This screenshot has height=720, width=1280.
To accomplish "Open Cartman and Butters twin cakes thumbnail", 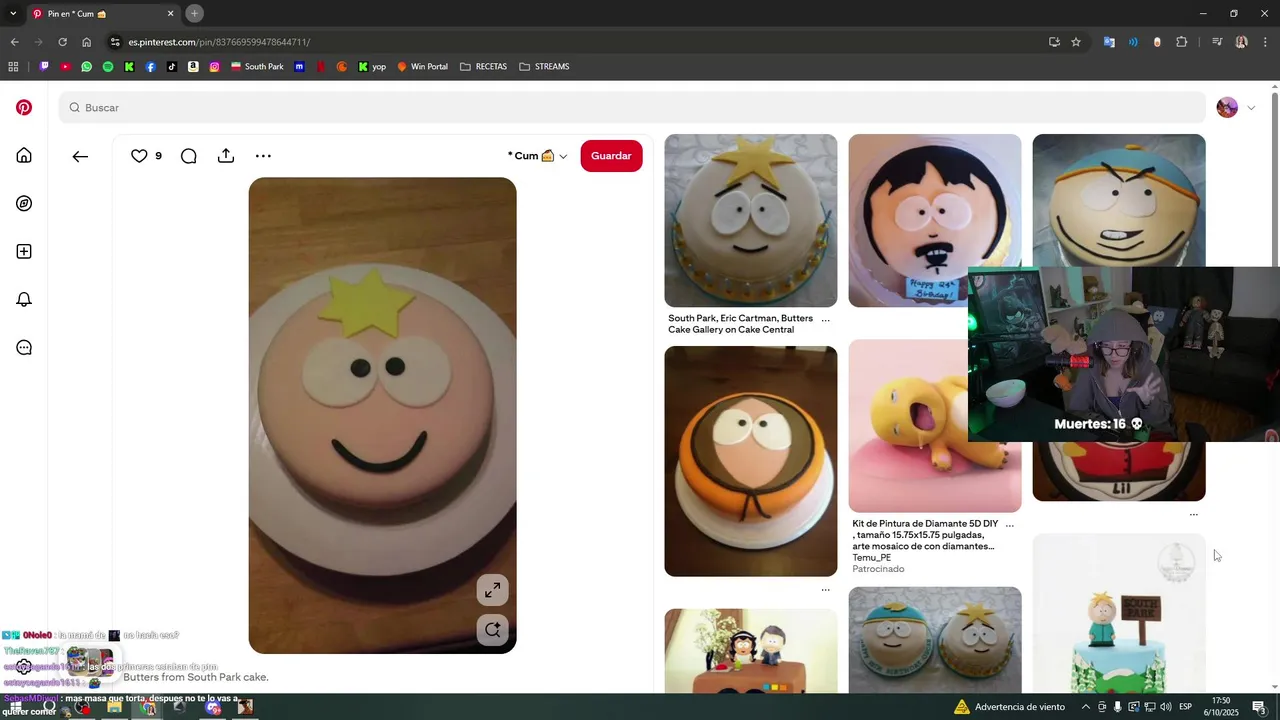I will (x=935, y=640).
